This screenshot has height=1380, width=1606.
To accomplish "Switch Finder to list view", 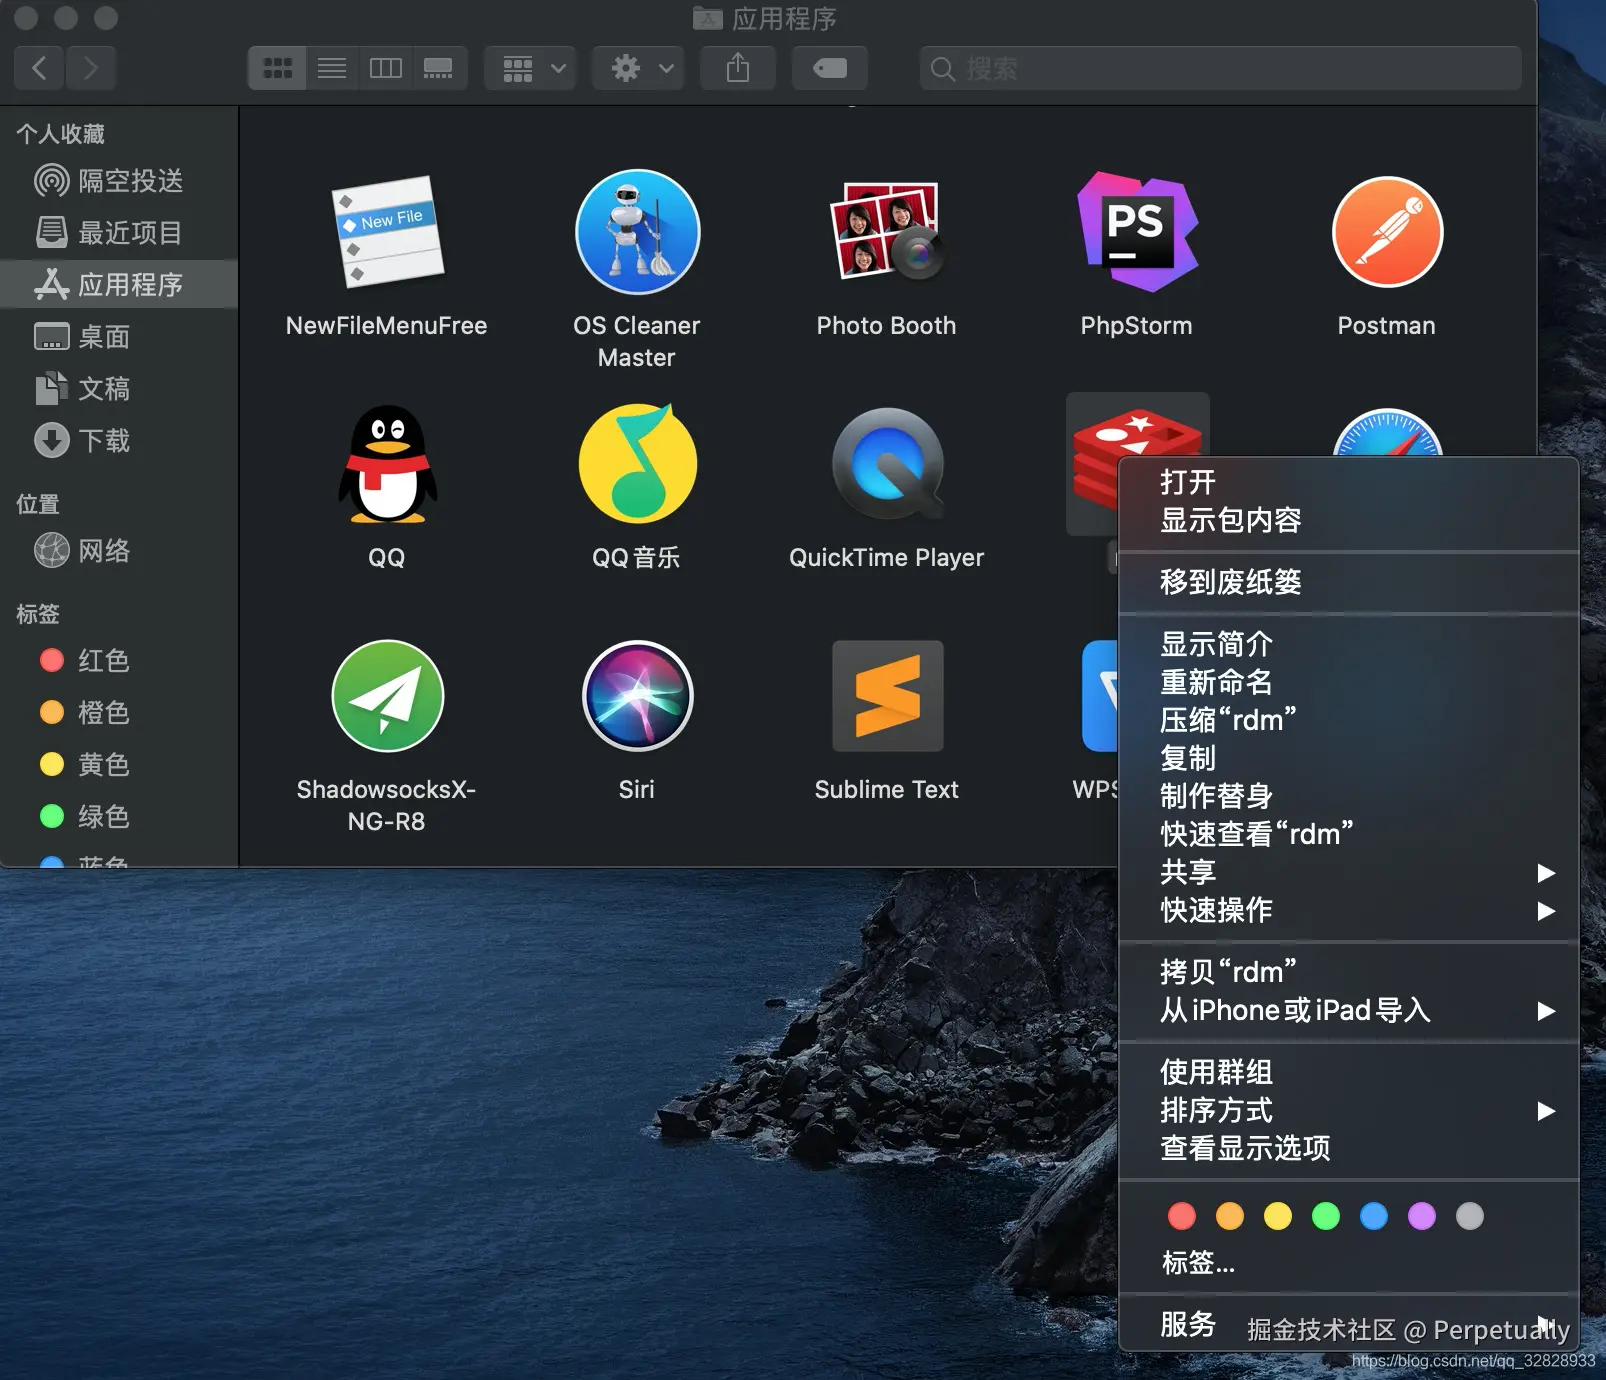I will pos(332,68).
